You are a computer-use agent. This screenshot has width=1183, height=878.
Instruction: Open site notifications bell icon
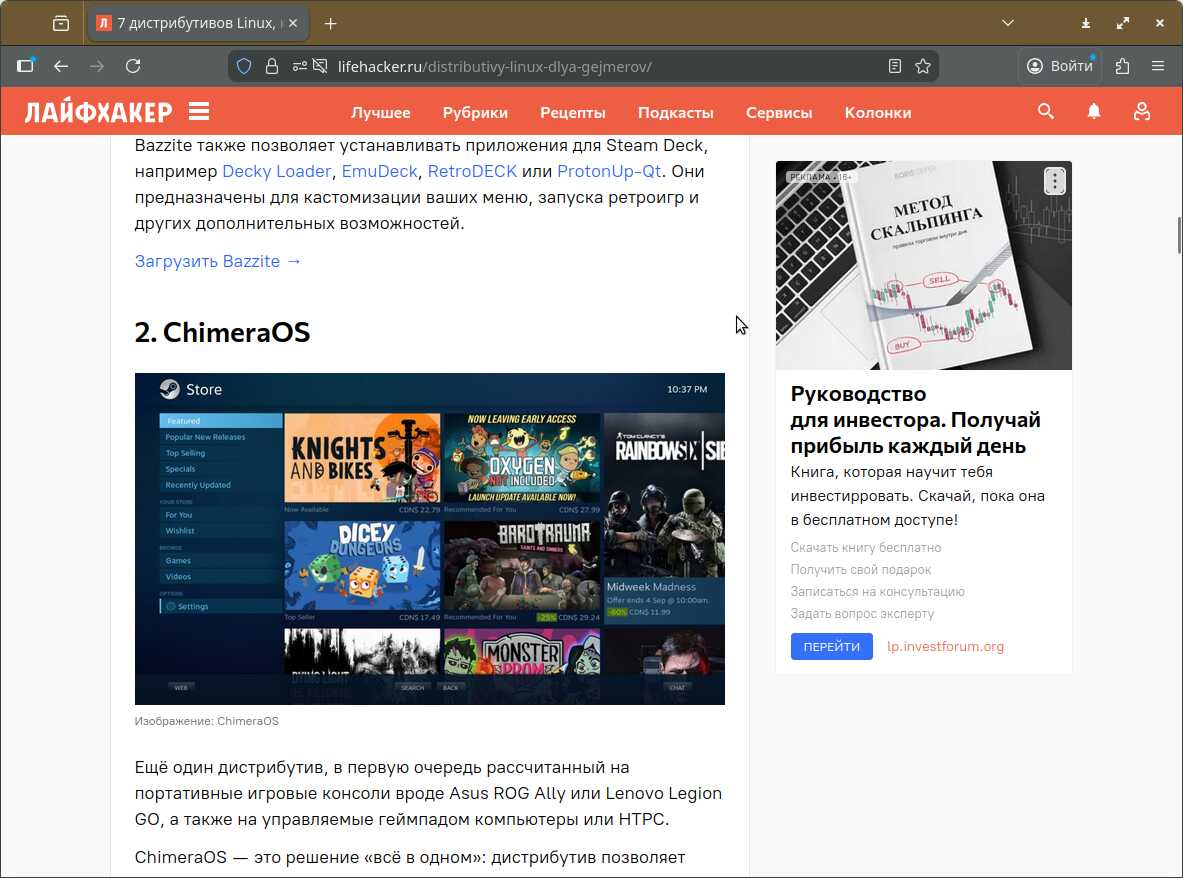click(1094, 112)
